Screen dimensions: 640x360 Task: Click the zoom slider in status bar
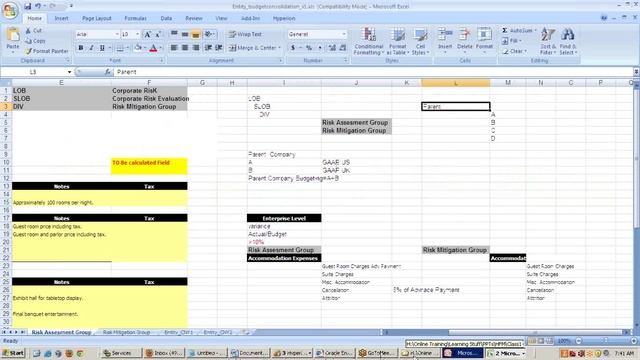pyautogui.click(x=605, y=341)
